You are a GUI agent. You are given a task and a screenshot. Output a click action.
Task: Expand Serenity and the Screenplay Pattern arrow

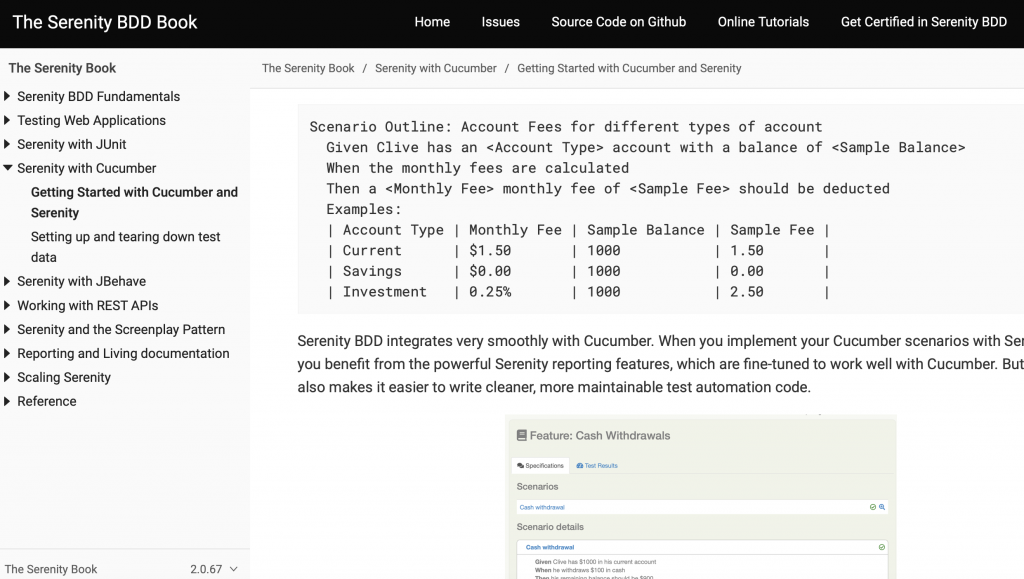[7, 330]
